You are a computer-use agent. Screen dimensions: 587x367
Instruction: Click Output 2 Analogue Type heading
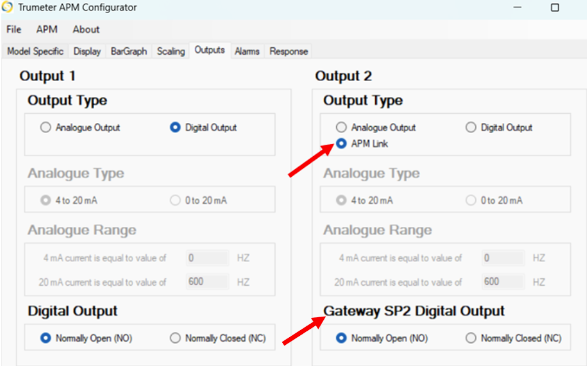371,173
